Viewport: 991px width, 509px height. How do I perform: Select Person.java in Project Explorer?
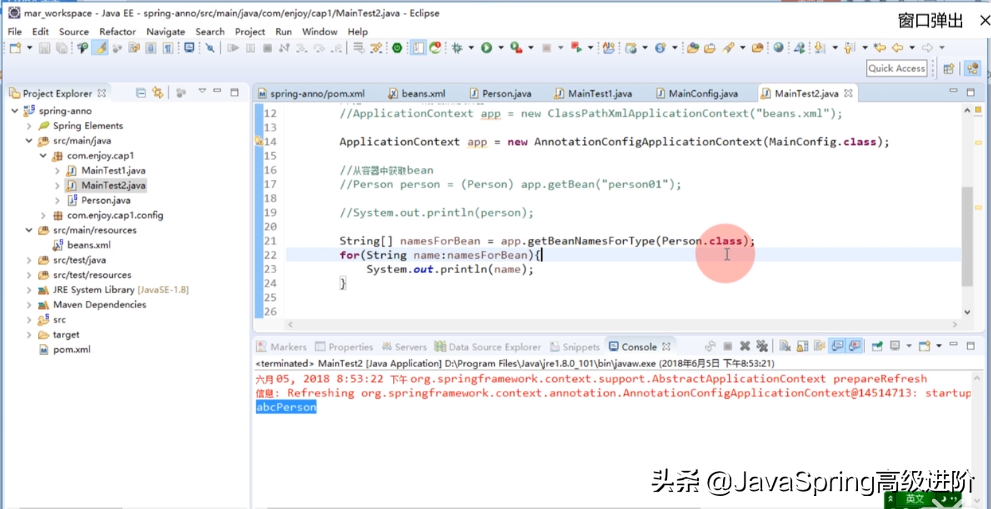click(x=106, y=200)
